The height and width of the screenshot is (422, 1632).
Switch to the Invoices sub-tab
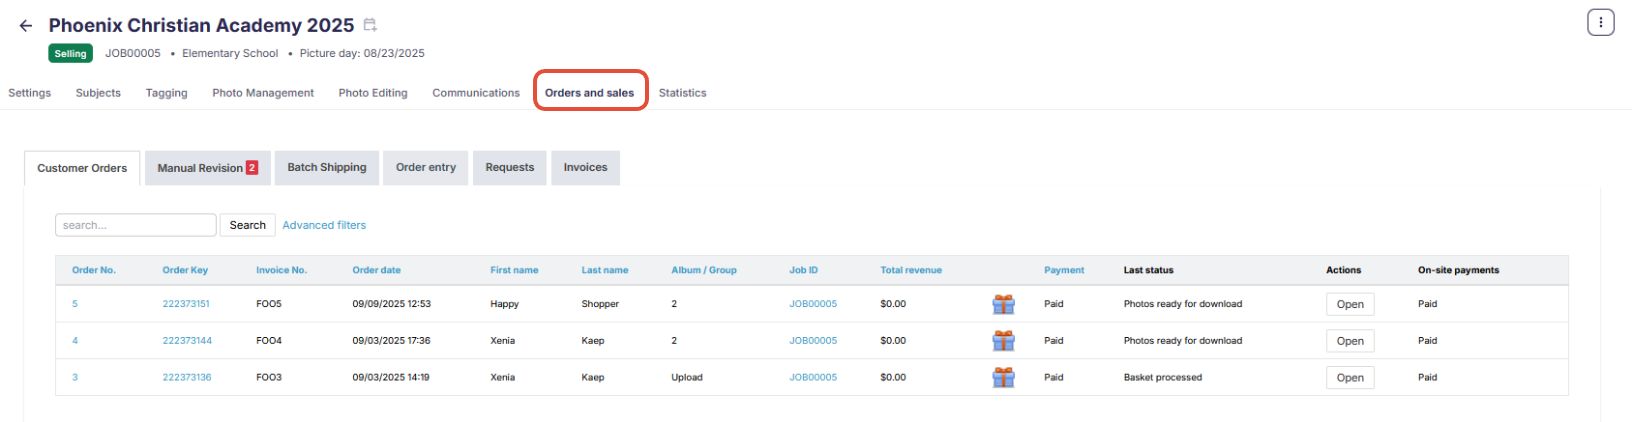[x=585, y=168]
